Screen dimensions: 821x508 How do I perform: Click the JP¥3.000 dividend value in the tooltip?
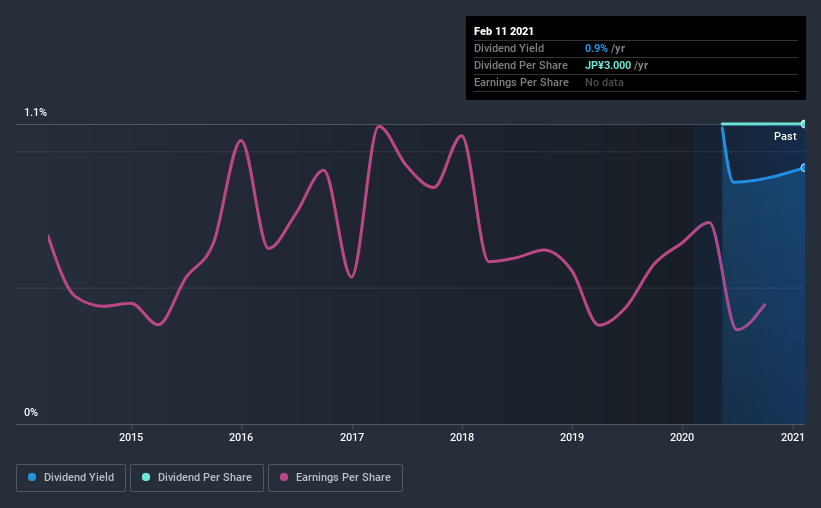(608, 65)
